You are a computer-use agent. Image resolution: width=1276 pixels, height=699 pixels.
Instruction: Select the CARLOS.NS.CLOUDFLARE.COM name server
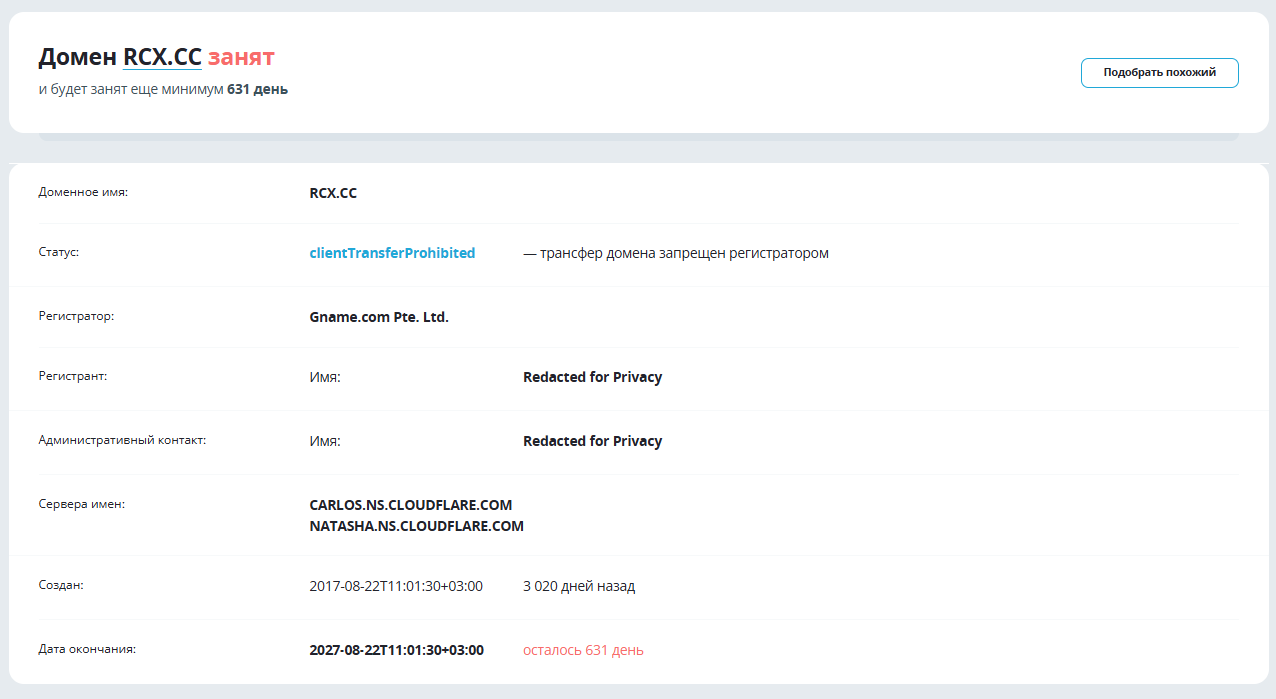click(x=411, y=505)
